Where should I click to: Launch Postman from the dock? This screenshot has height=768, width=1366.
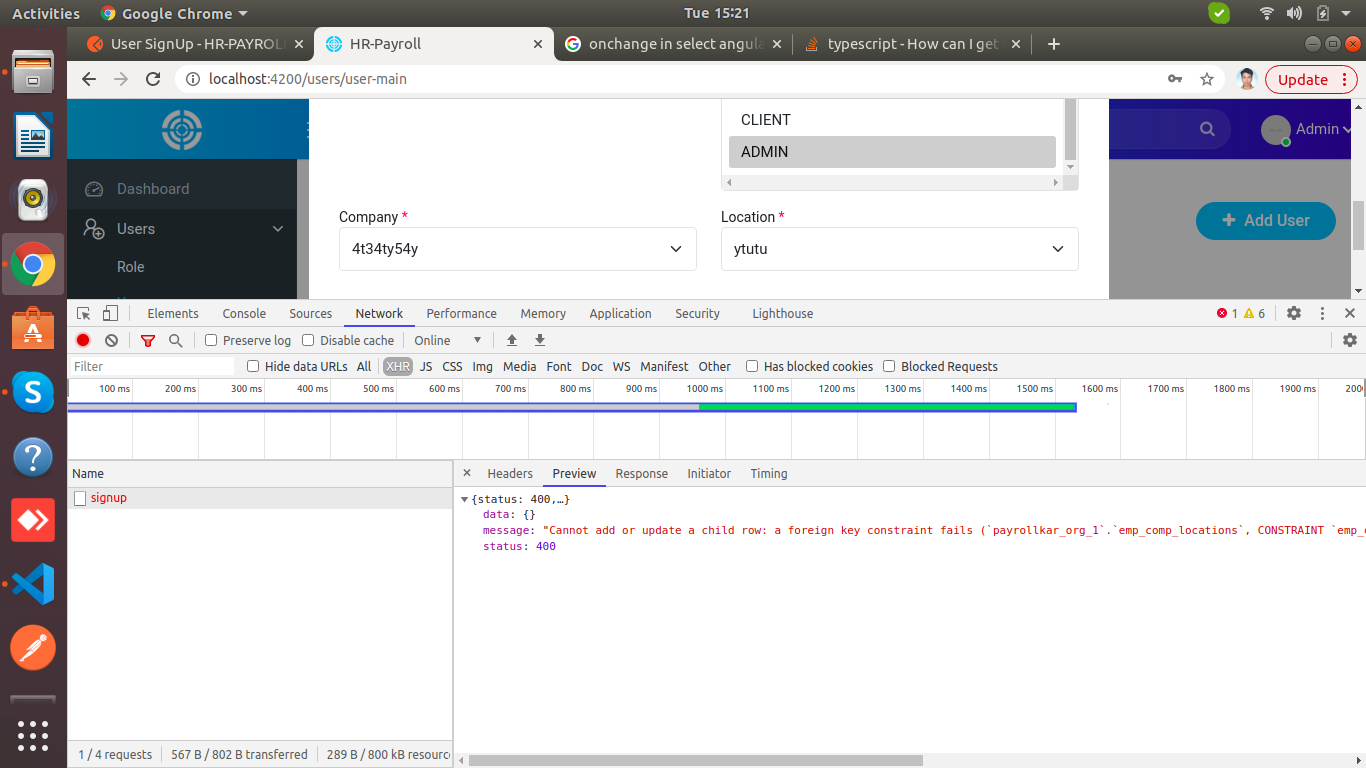pyautogui.click(x=33, y=648)
